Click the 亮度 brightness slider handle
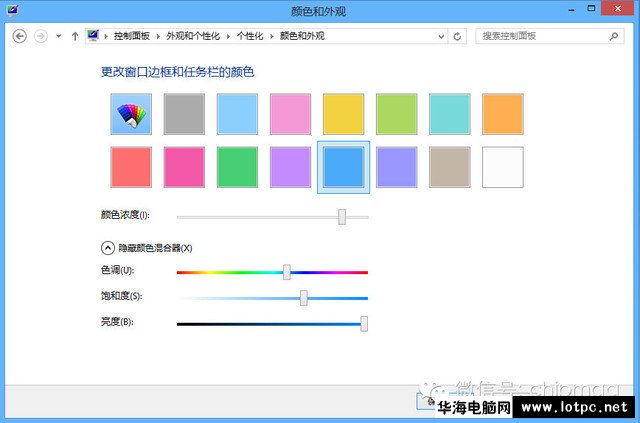 tap(364, 324)
